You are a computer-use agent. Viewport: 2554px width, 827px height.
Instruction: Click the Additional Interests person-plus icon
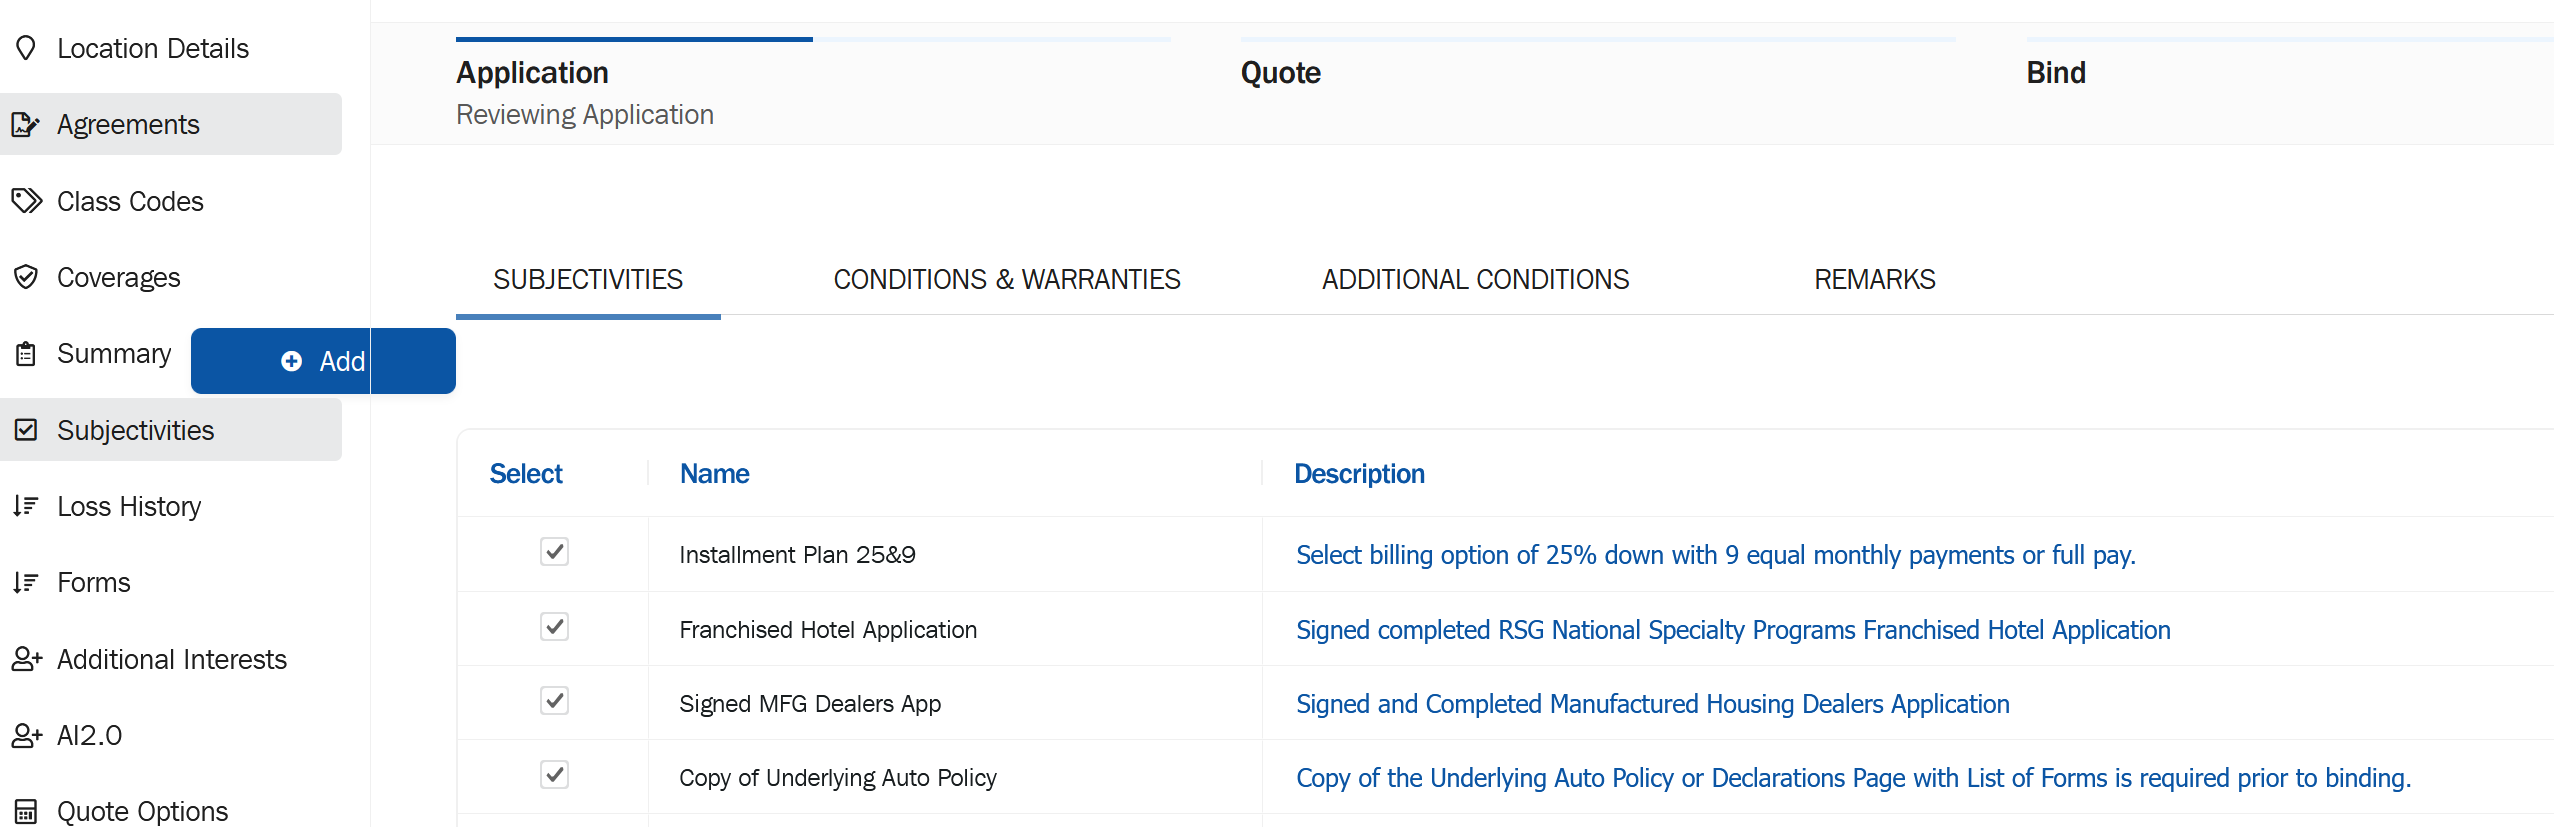pyautogui.click(x=26, y=659)
